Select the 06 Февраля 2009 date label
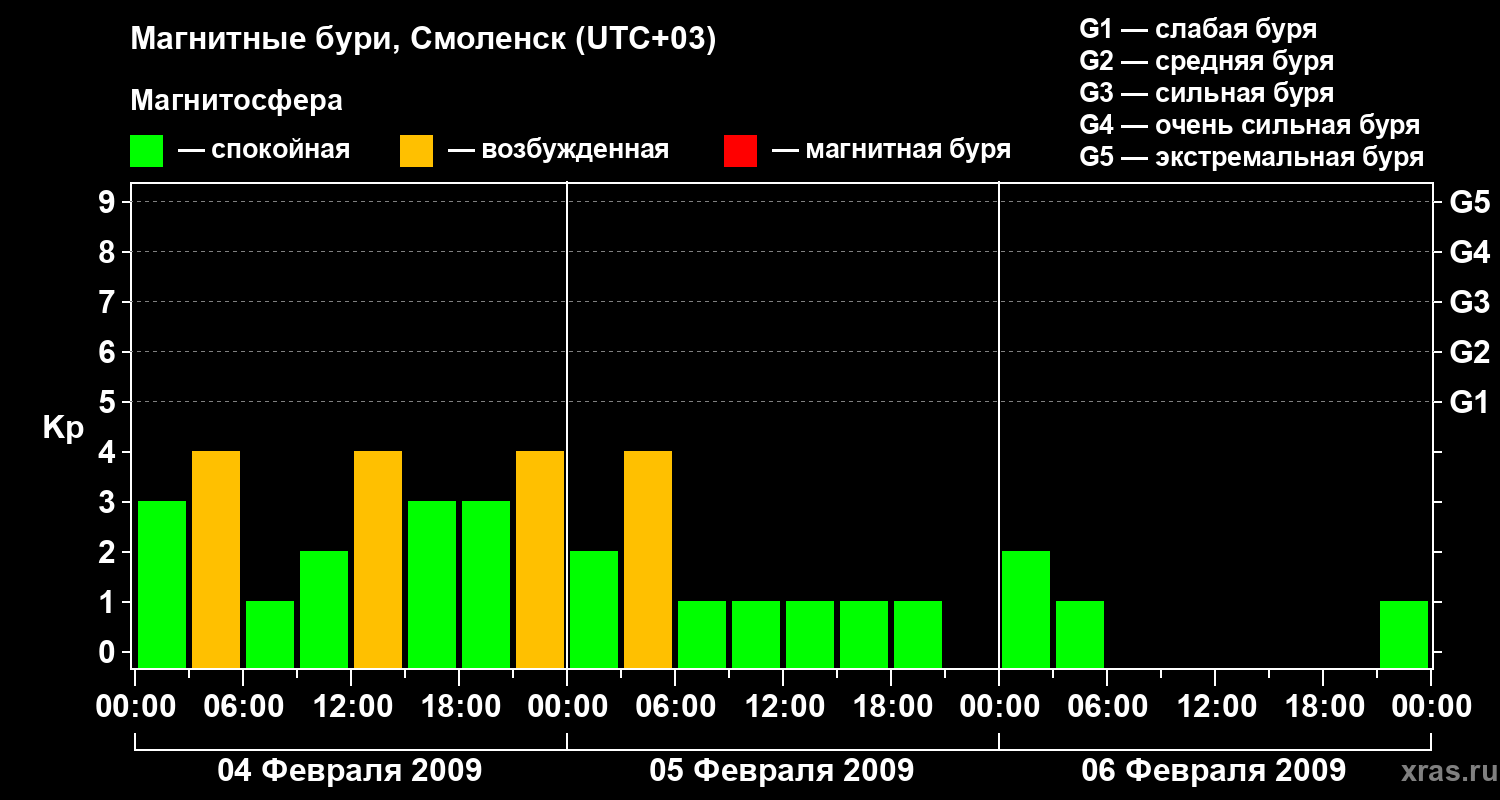1500x800 pixels. point(1214,771)
